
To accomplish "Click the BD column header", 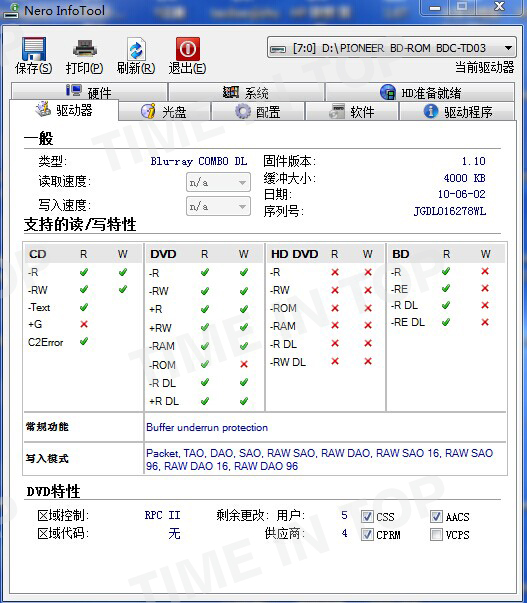I will click(x=400, y=254).
